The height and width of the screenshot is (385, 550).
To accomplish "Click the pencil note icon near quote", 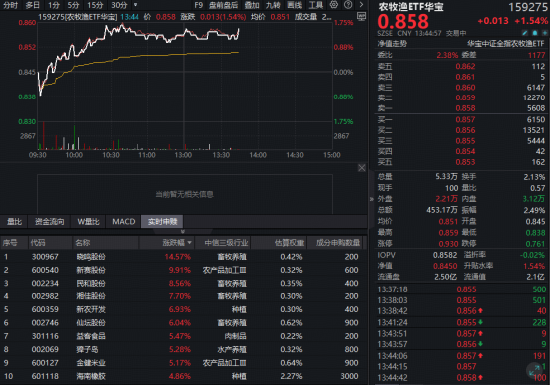I will click(x=525, y=33).
